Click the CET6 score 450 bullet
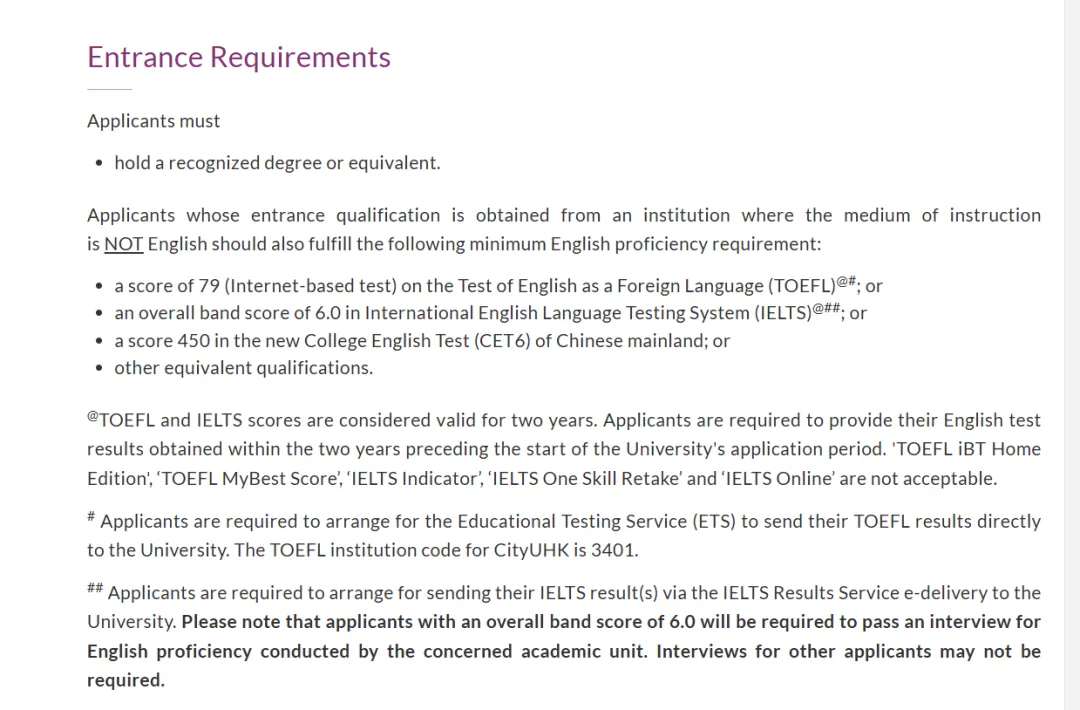The image size is (1080, 710). click(x=422, y=341)
